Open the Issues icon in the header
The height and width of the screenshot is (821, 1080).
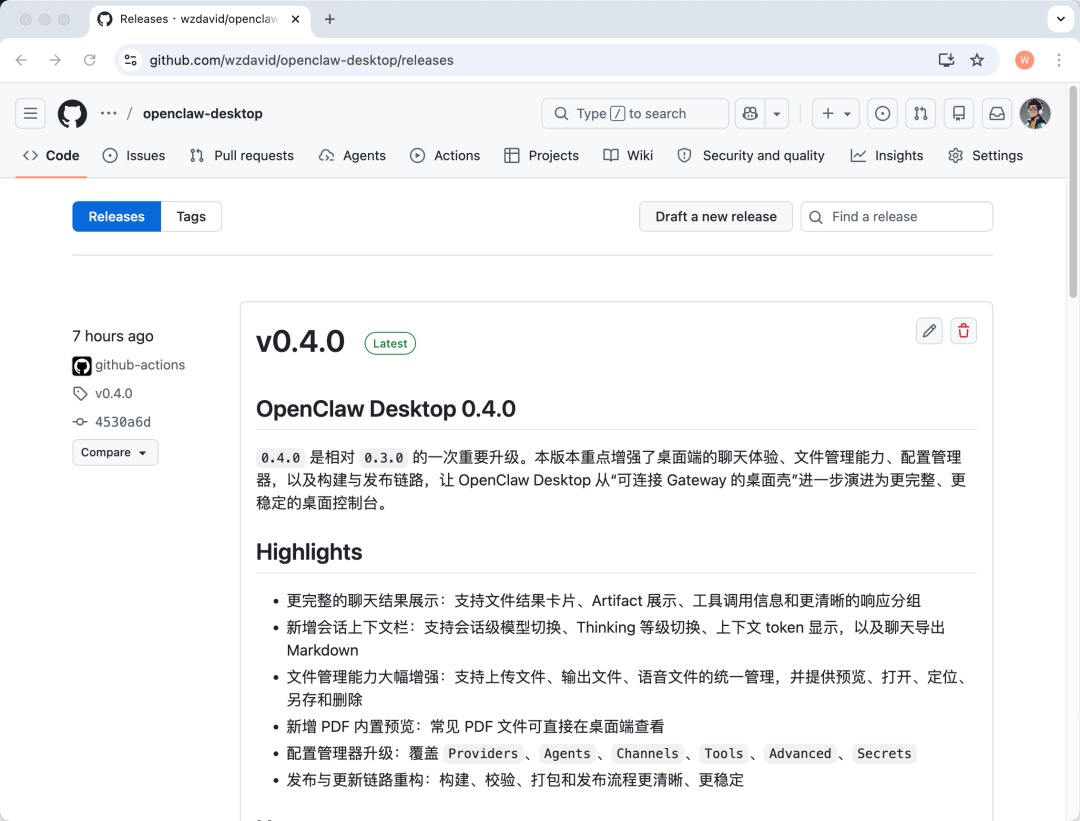click(x=882, y=114)
